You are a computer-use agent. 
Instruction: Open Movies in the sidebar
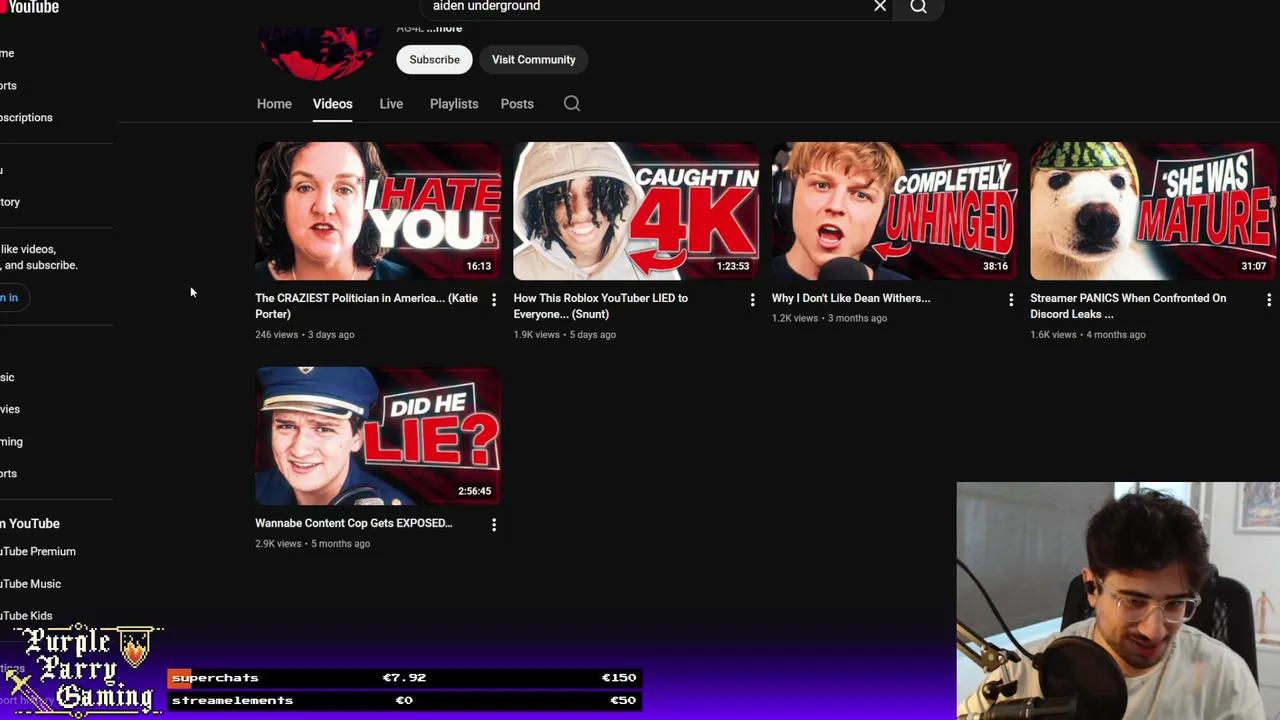tap(11, 409)
